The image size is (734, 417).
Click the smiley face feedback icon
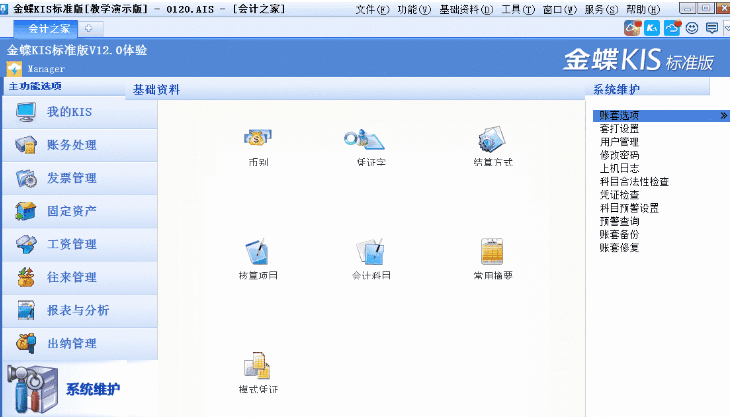pyautogui.click(x=691, y=28)
